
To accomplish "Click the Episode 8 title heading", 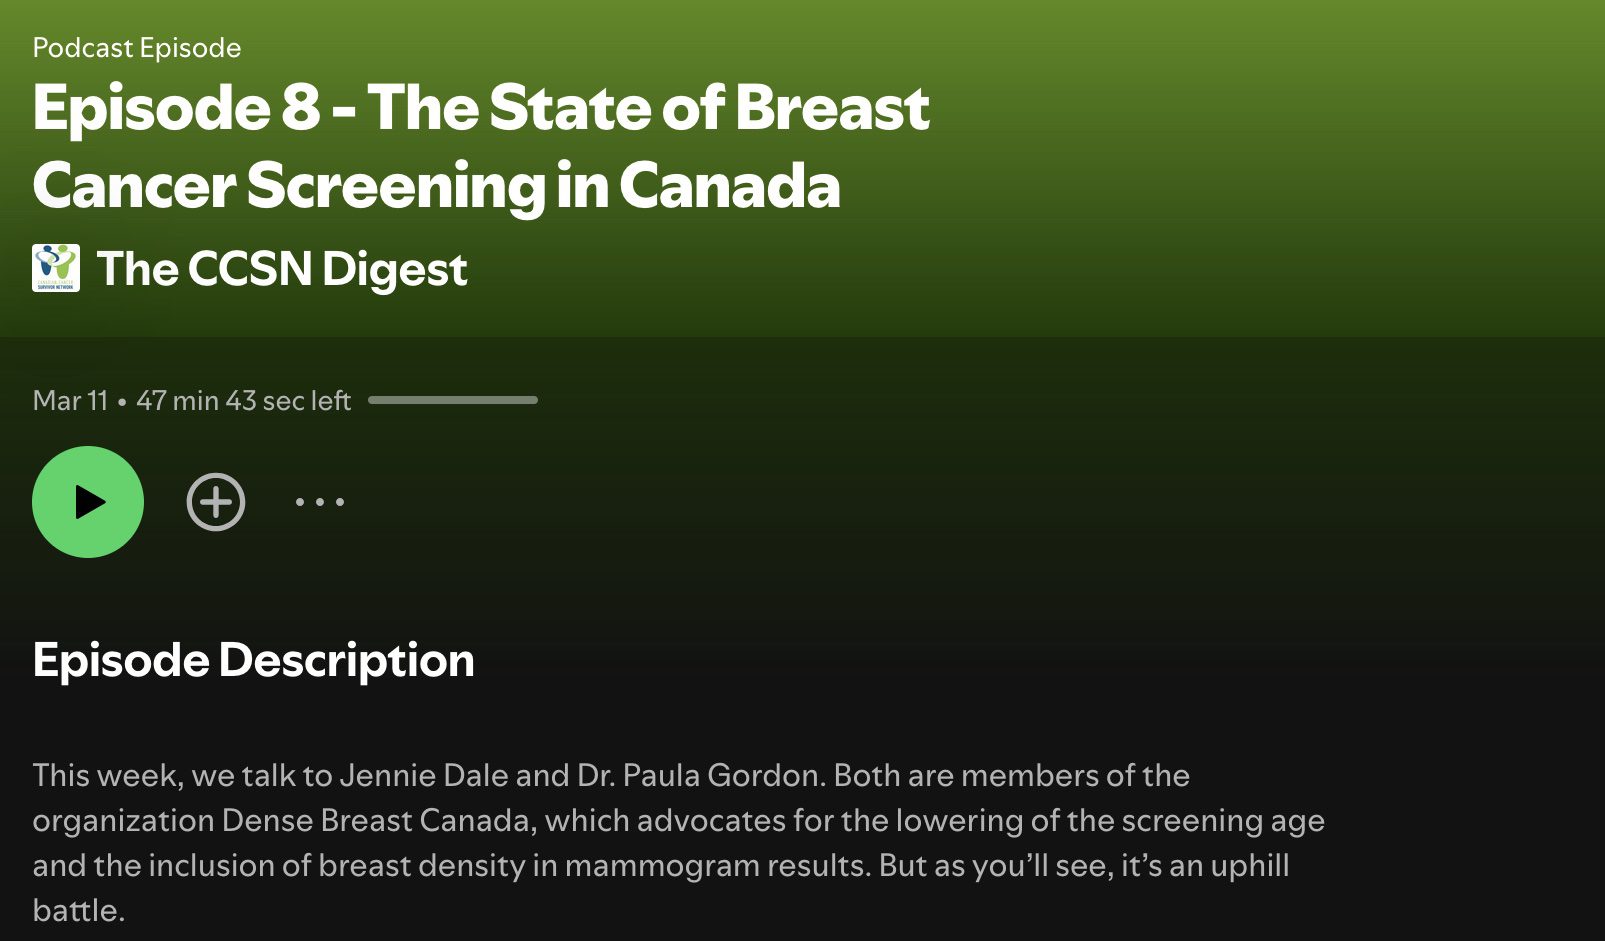I will pyautogui.click(x=481, y=108).
